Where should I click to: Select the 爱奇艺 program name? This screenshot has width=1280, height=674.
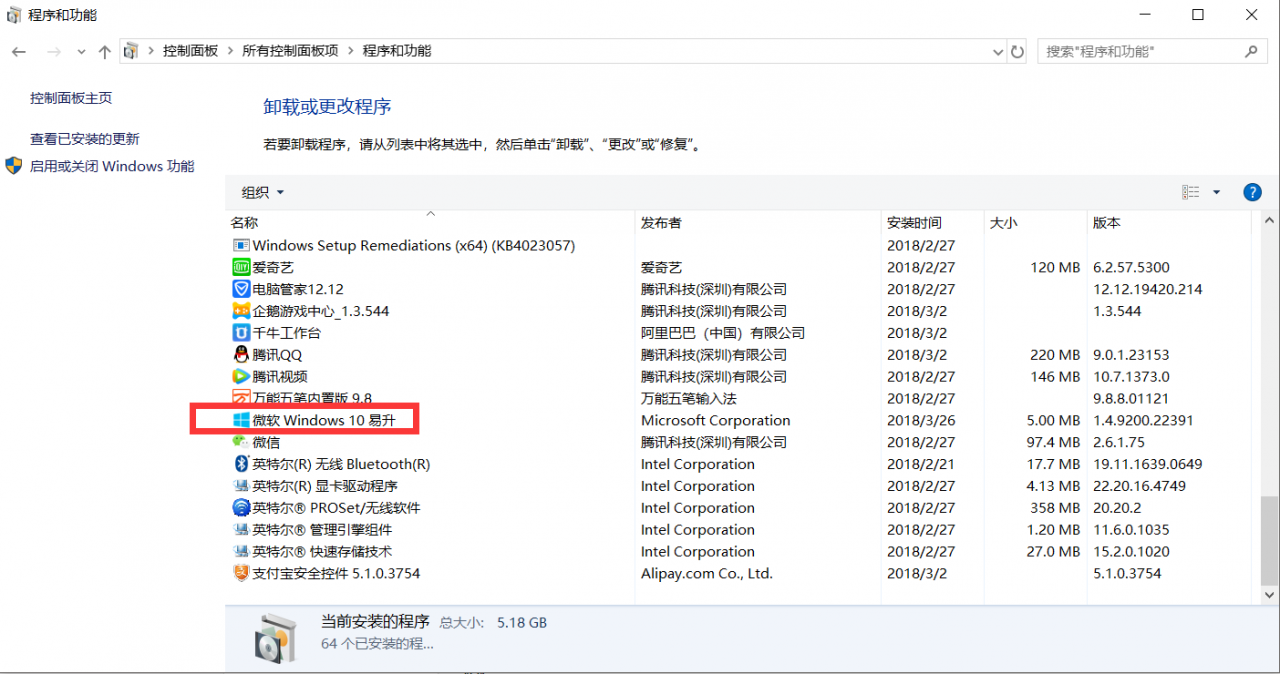(x=273, y=267)
